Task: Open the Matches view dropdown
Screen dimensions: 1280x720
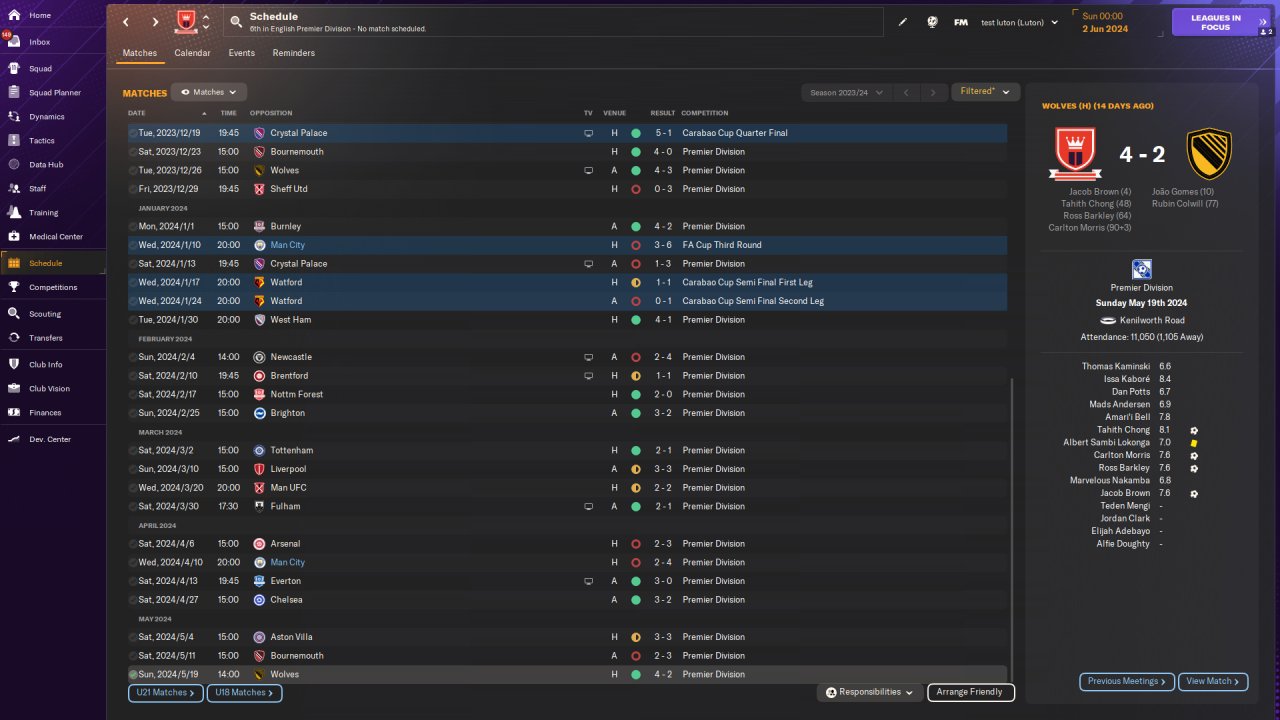Action: pos(209,92)
